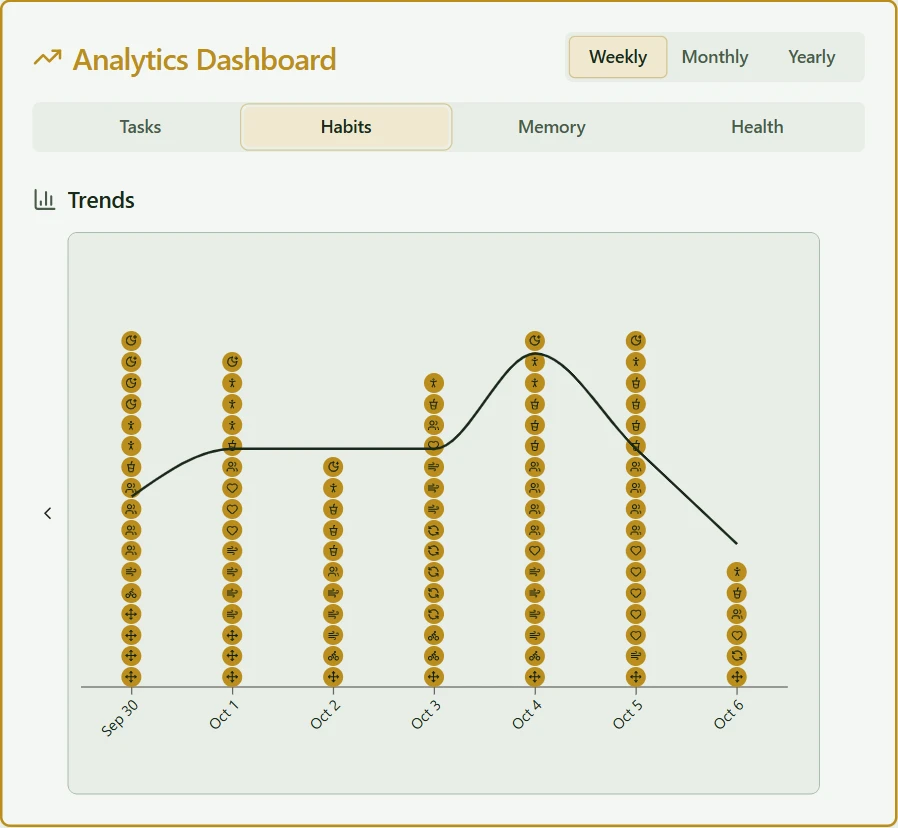Click the people icon in the Oct 3 column
Image resolution: width=898 pixels, height=828 pixels.
[434, 425]
